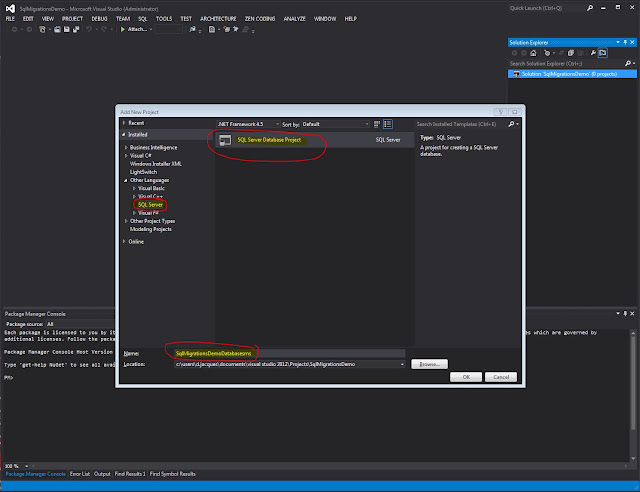Click the project Name input field
This screenshot has height=492, width=640.
pos(289,354)
